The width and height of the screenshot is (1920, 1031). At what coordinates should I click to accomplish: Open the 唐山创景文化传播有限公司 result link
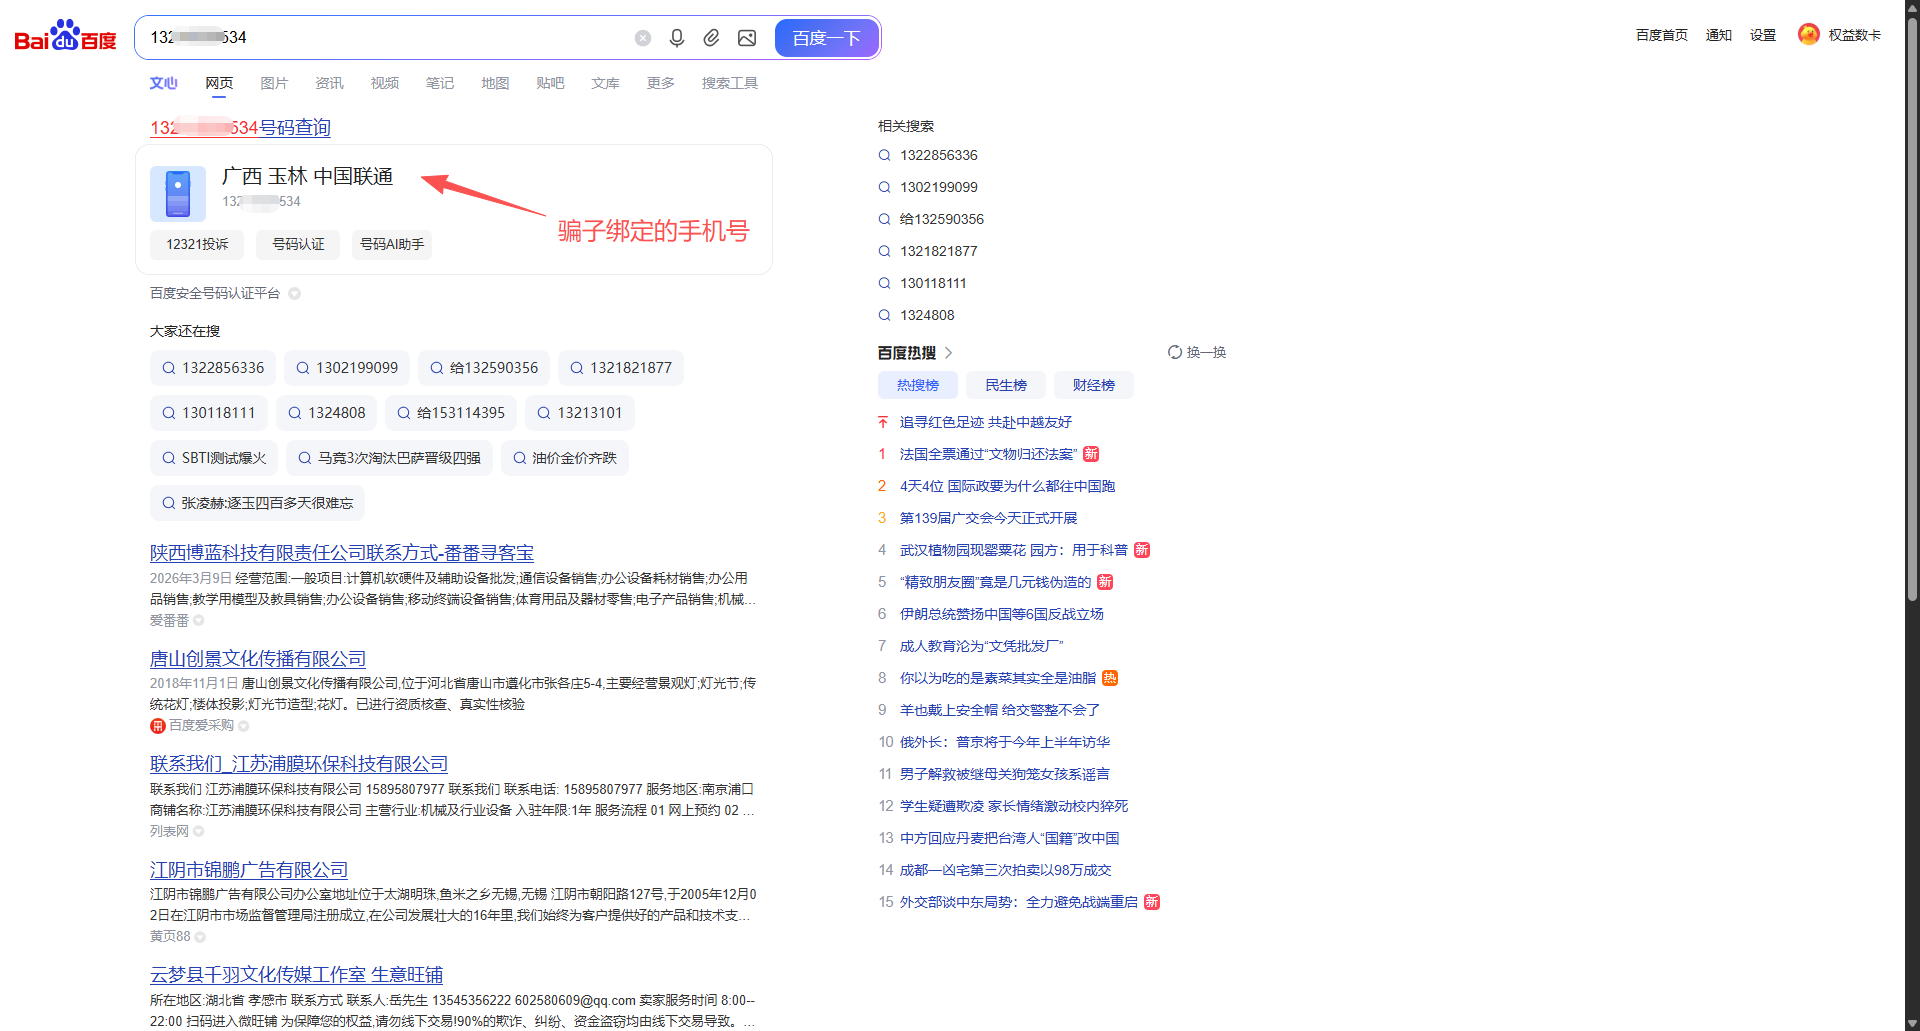[x=257, y=658]
